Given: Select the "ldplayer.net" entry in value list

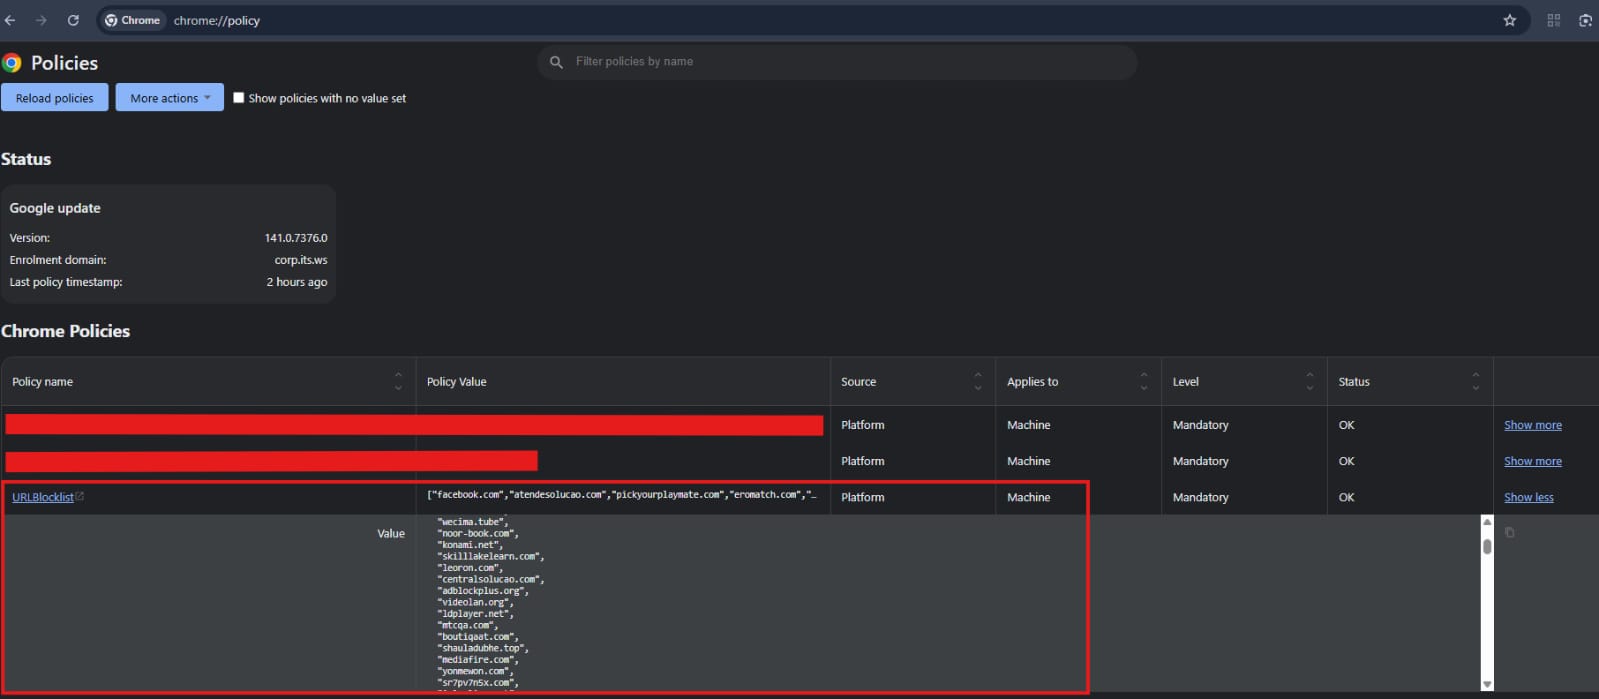Looking at the screenshot, I should pos(475,614).
